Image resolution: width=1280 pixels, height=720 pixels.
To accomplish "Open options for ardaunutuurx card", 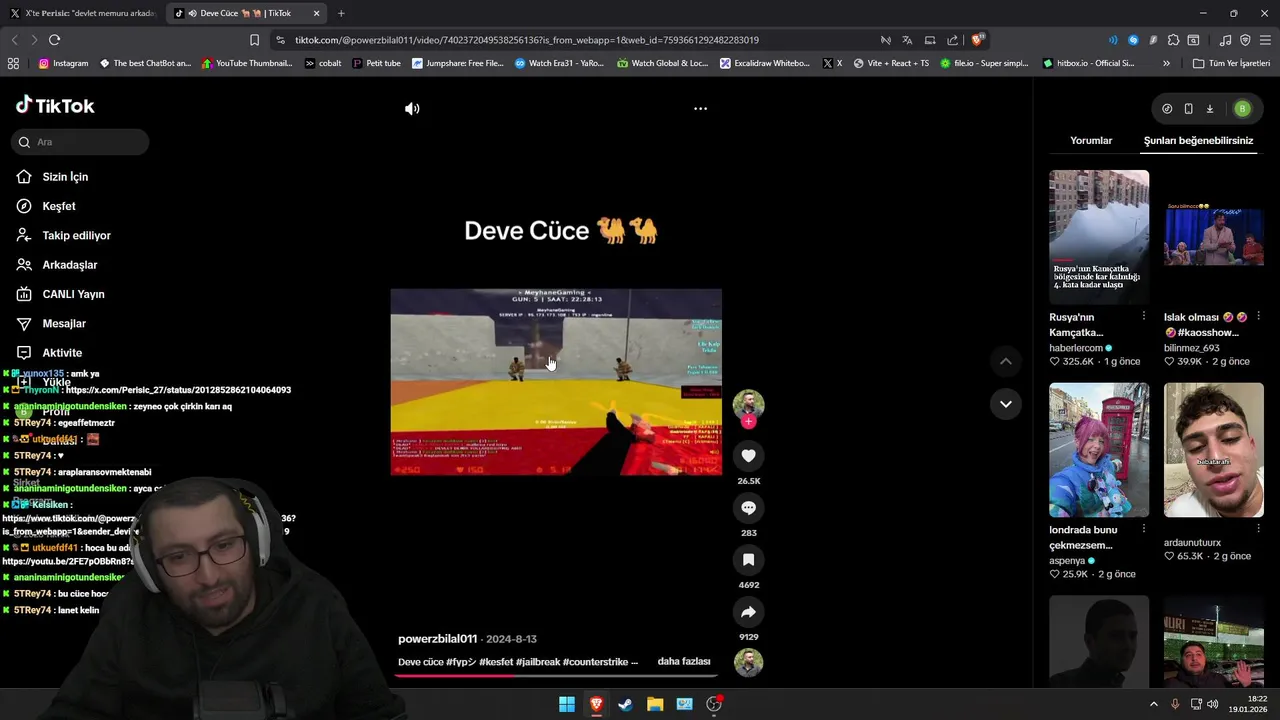I will [1258, 529].
